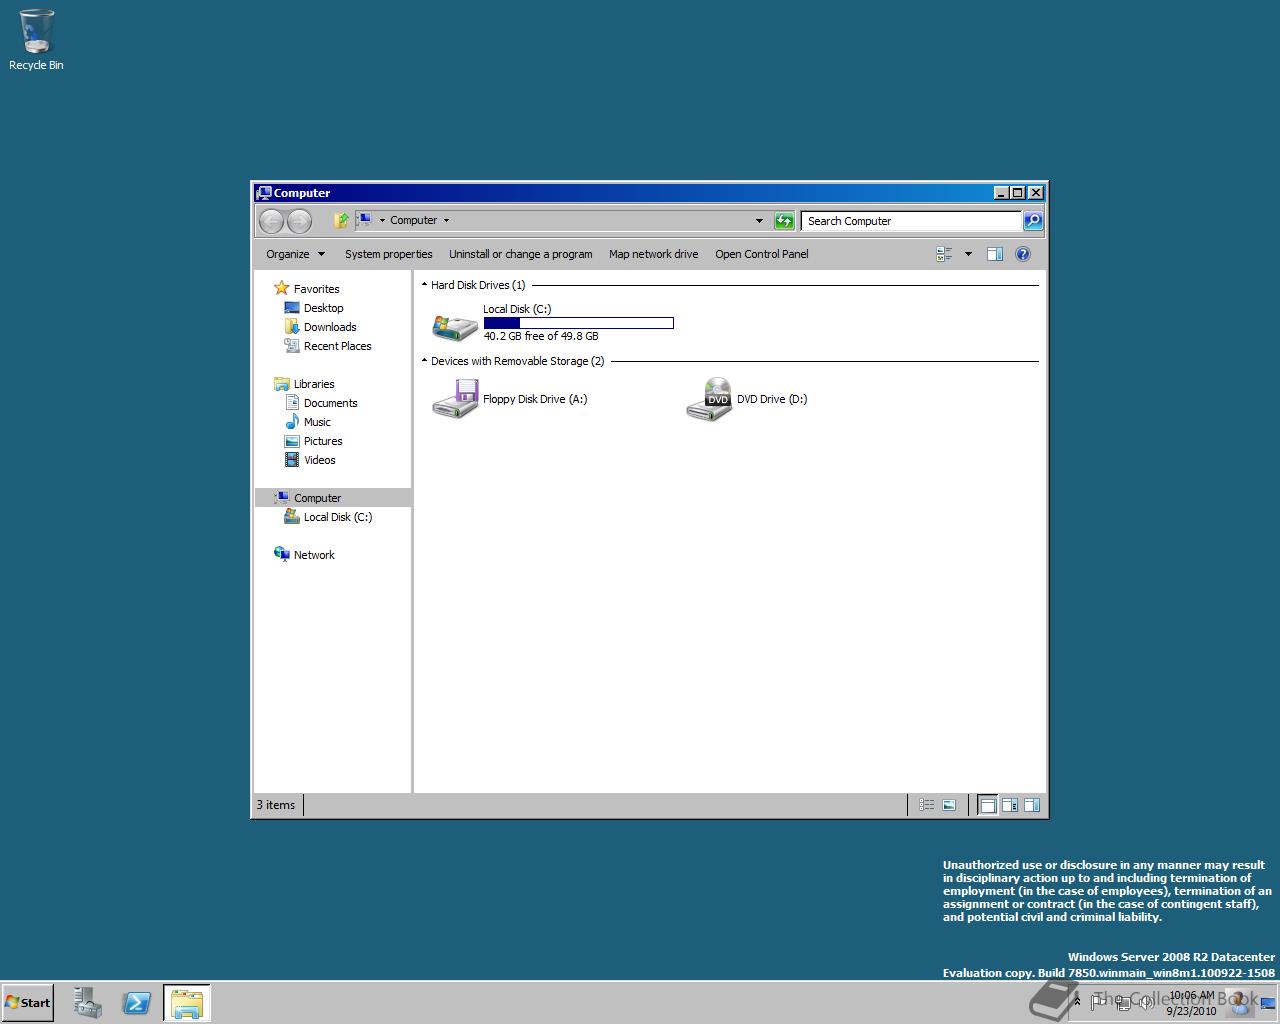Viewport: 1280px width, 1024px height.
Task: Click the Up one level folder icon
Action: [x=341, y=220]
